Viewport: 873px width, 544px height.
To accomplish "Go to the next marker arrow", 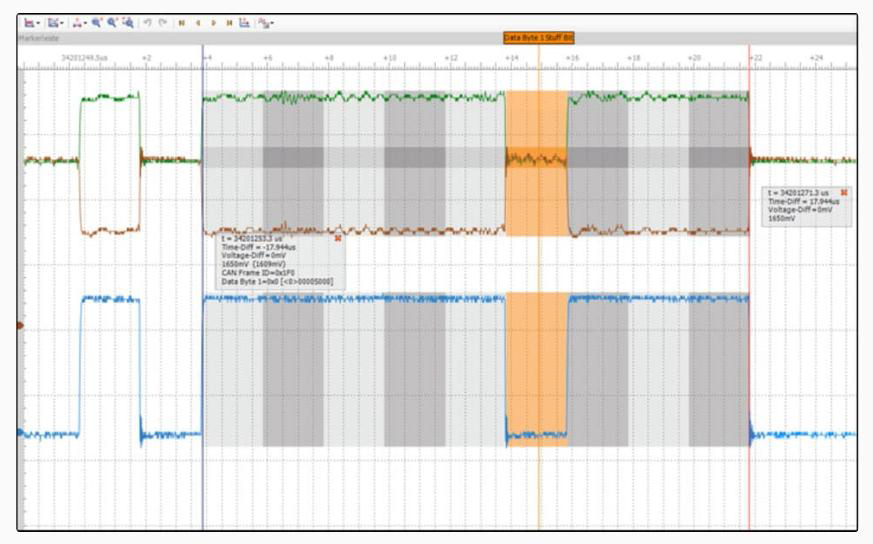I will point(213,23).
